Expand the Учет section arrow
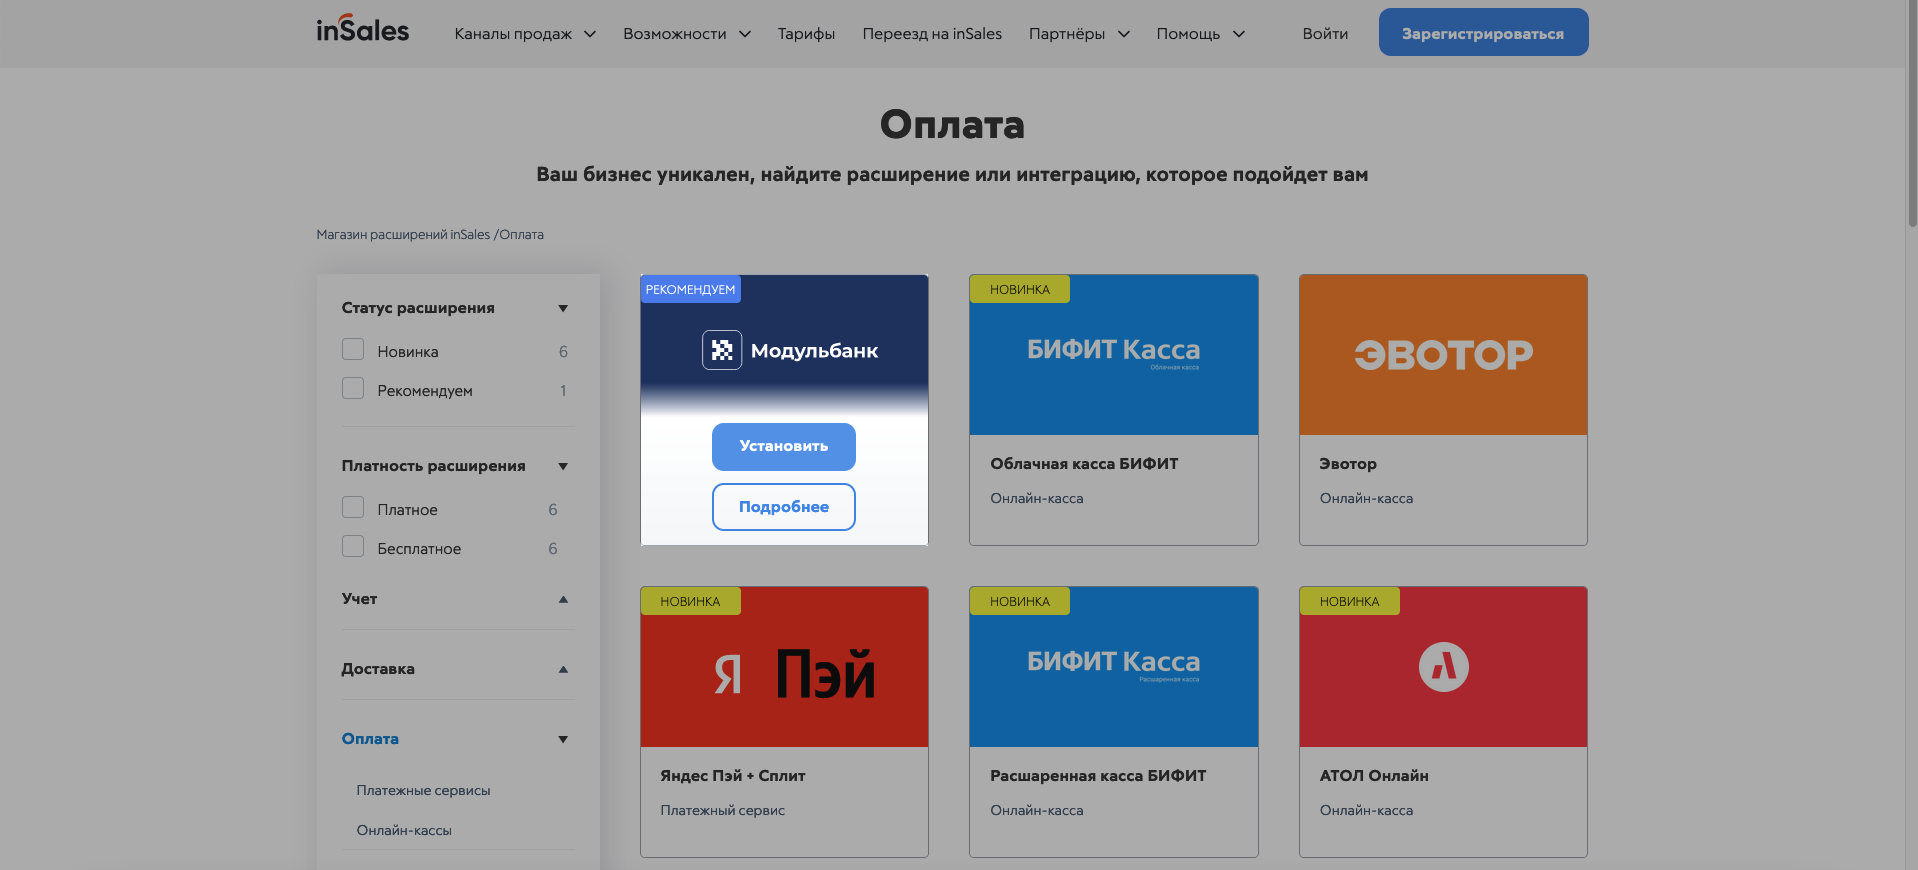 coord(563,599)
